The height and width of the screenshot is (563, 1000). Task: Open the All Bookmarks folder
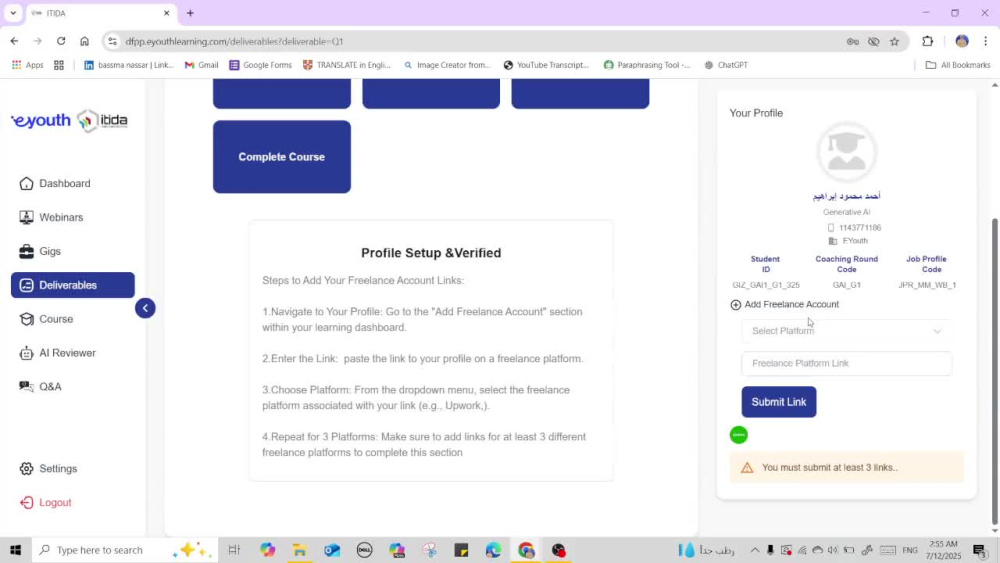coord(957,65)
